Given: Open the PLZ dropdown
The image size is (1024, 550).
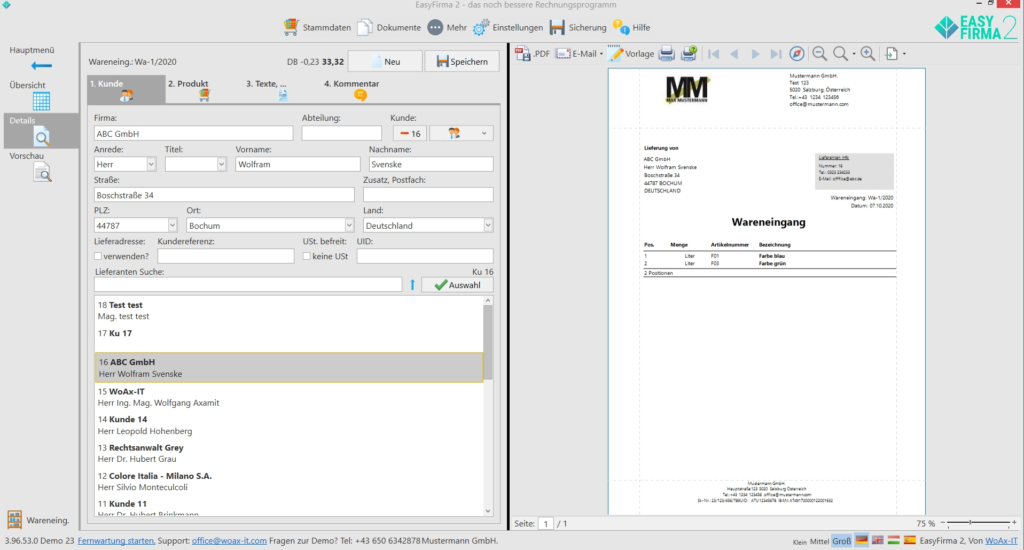Looking at the screenshot, I should tap(172, 225).
